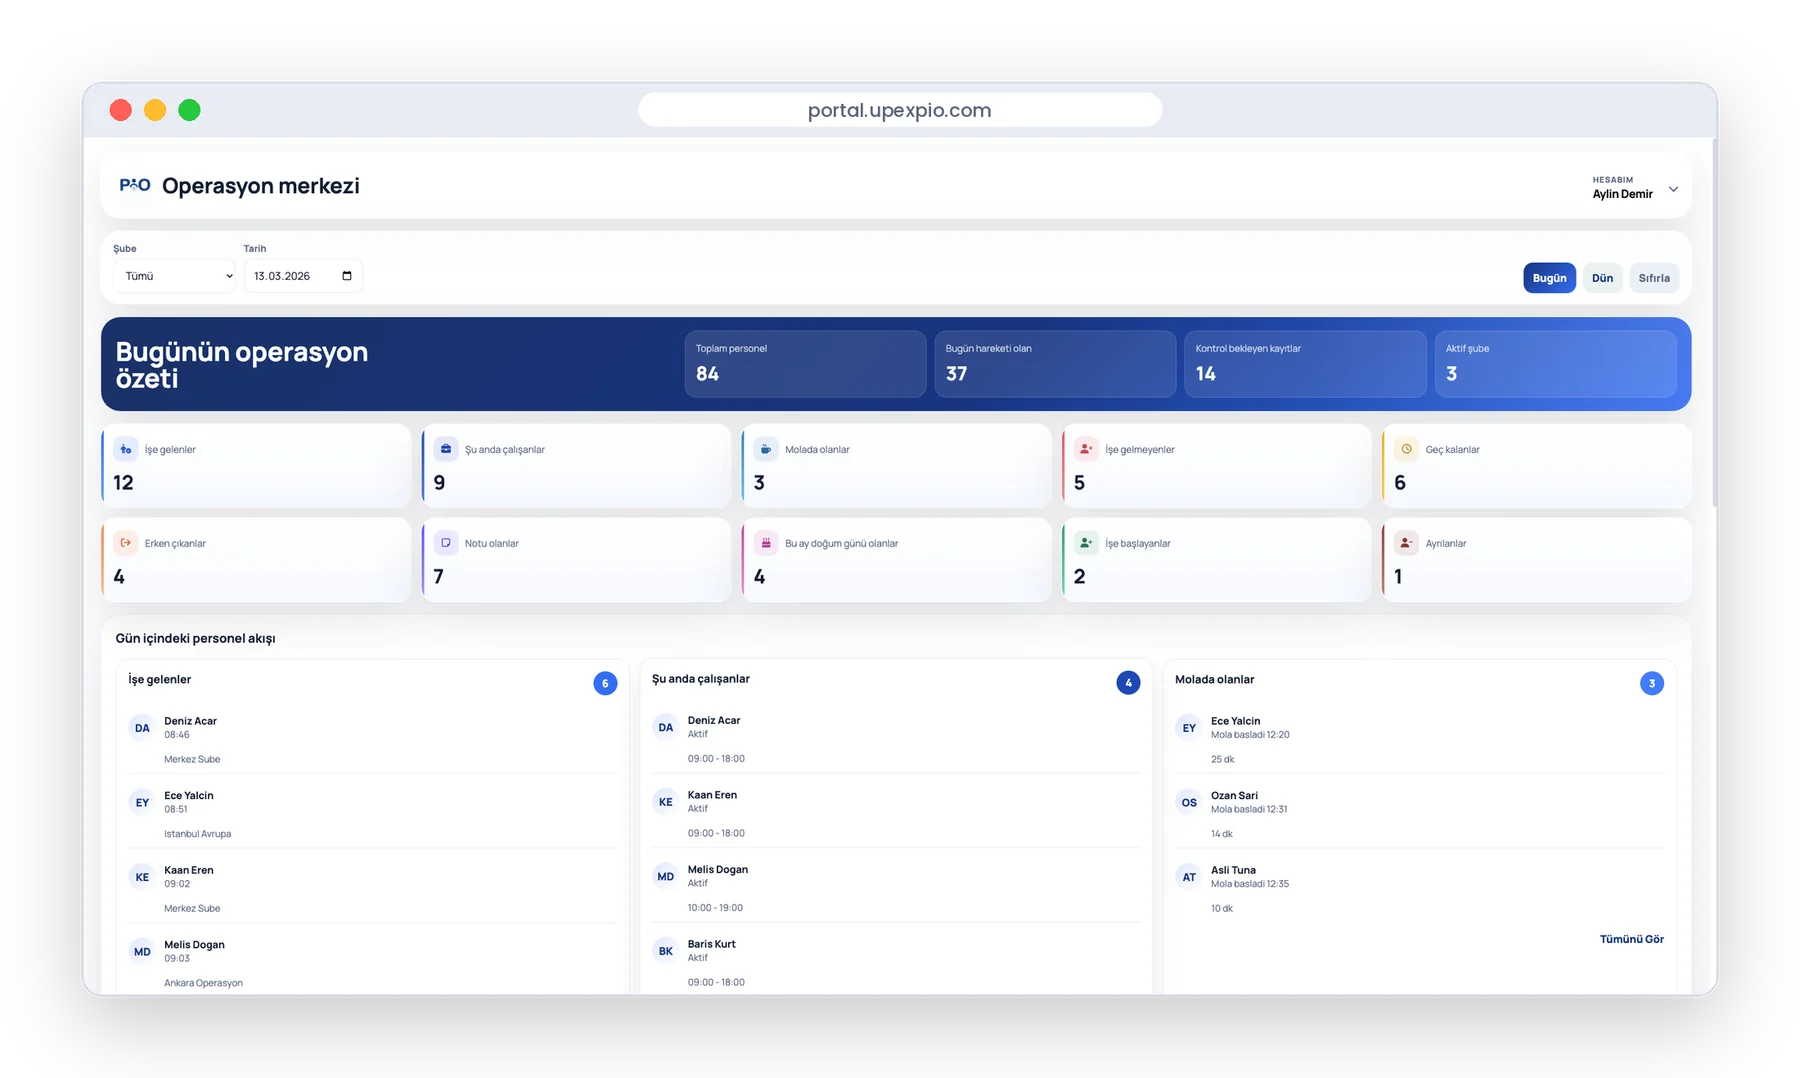Click the Notu olanlar note icon

[446, 543]
